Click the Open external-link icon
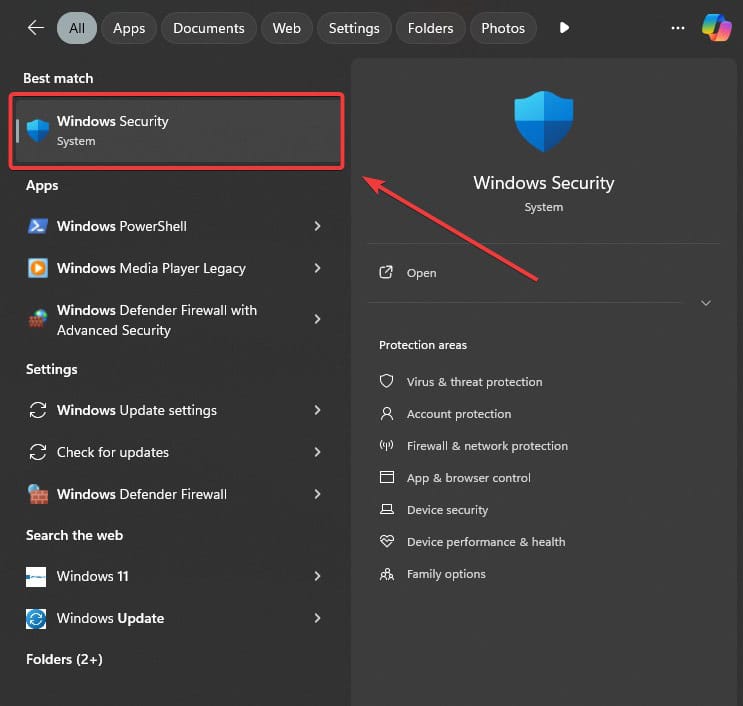743x706 pixels. coord(386,272)
